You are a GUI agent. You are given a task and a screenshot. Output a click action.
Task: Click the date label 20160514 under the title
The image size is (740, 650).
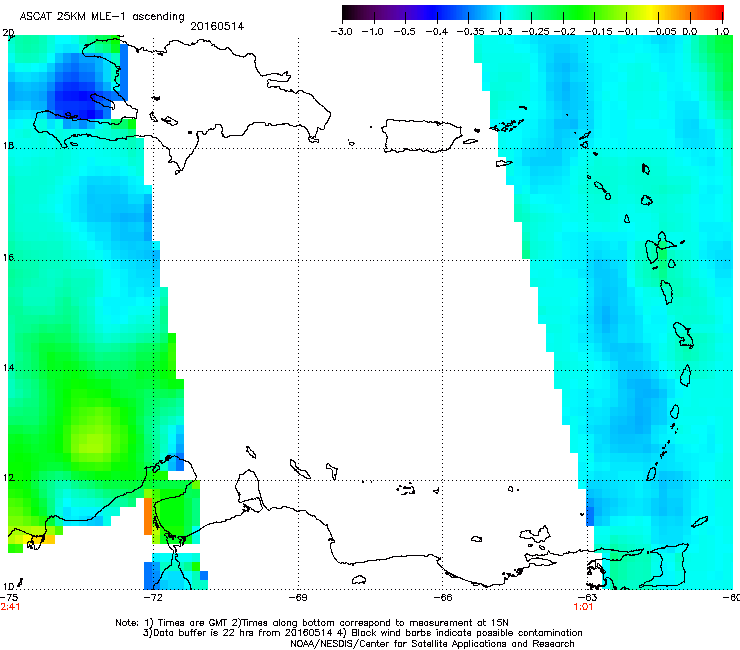point(217,26)
